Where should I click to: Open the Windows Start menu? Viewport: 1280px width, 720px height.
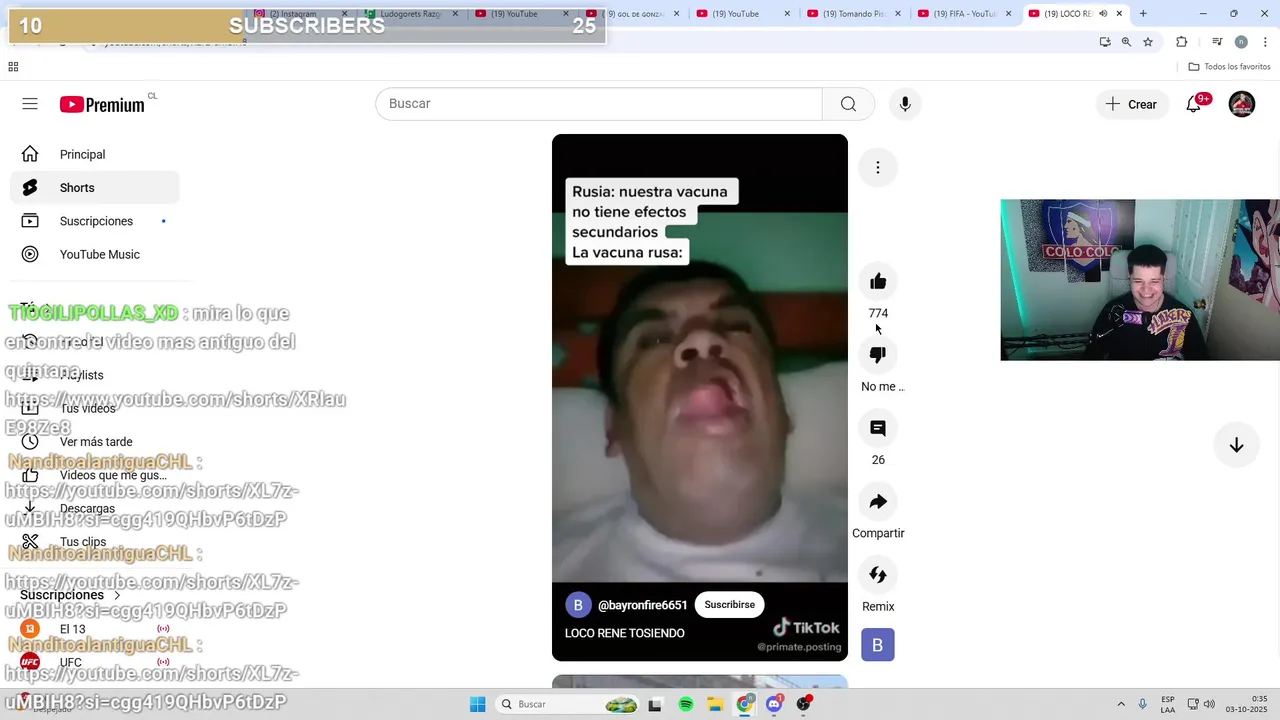click(478, 704)
